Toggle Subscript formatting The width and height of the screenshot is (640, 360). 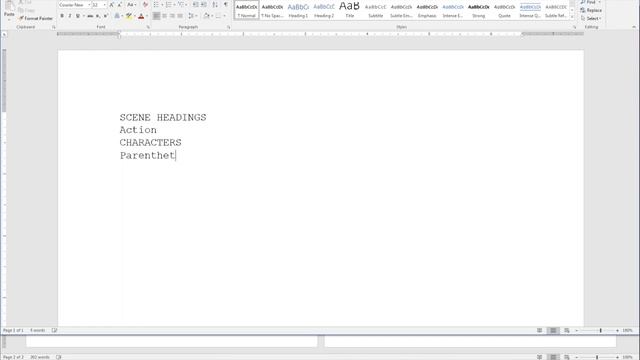98,16
